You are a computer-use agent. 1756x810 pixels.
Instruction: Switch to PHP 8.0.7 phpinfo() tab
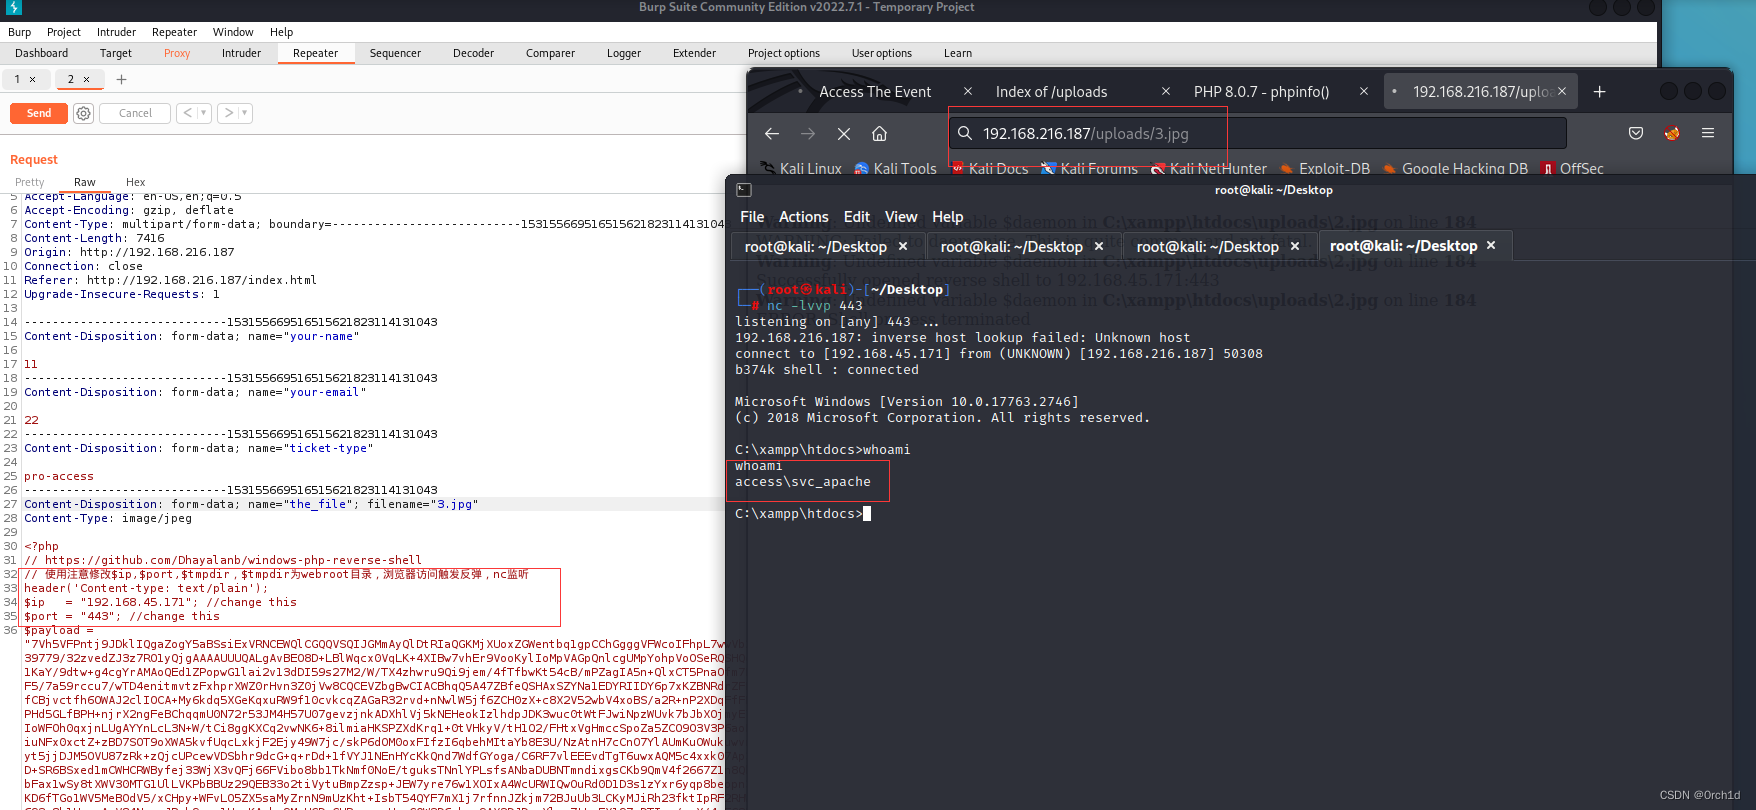point(1261,91)
